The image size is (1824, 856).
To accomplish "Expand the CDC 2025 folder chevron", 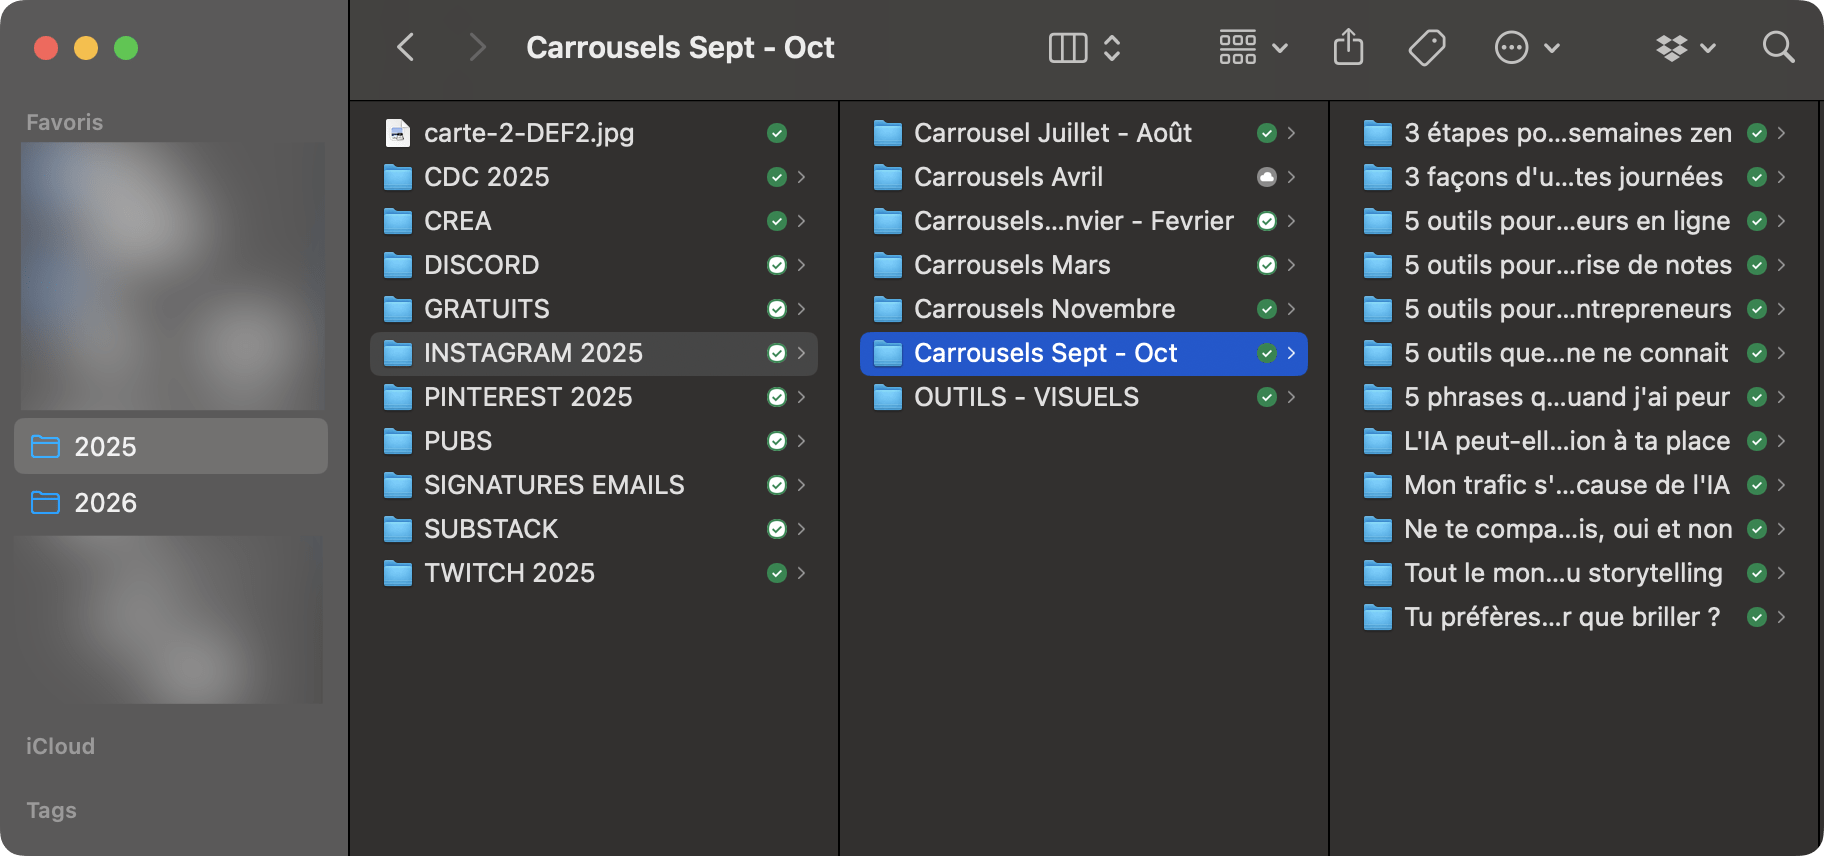I will tap(801, 177).
